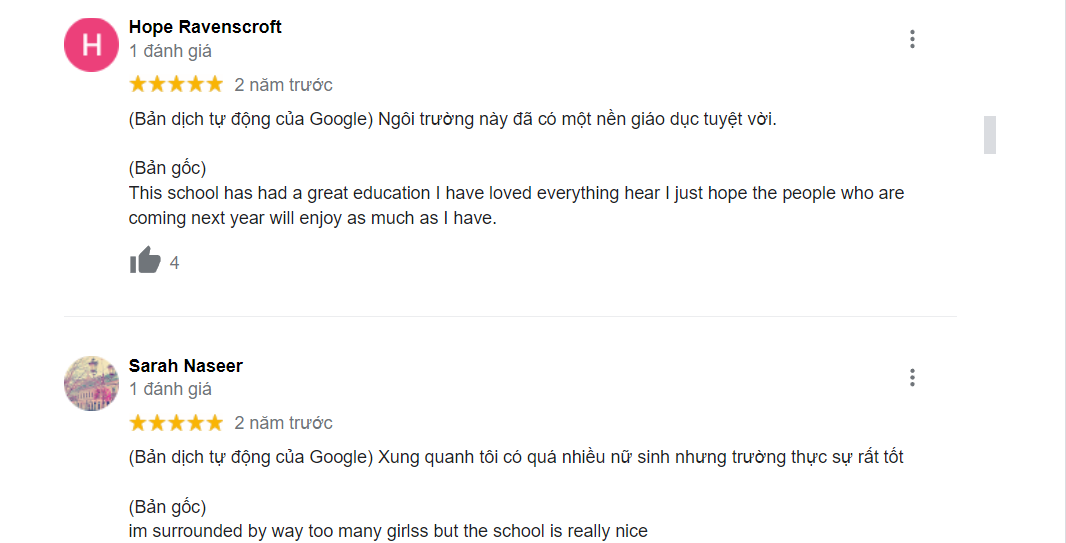Click Hope's original "This school has had" text

tap(516, 193)
